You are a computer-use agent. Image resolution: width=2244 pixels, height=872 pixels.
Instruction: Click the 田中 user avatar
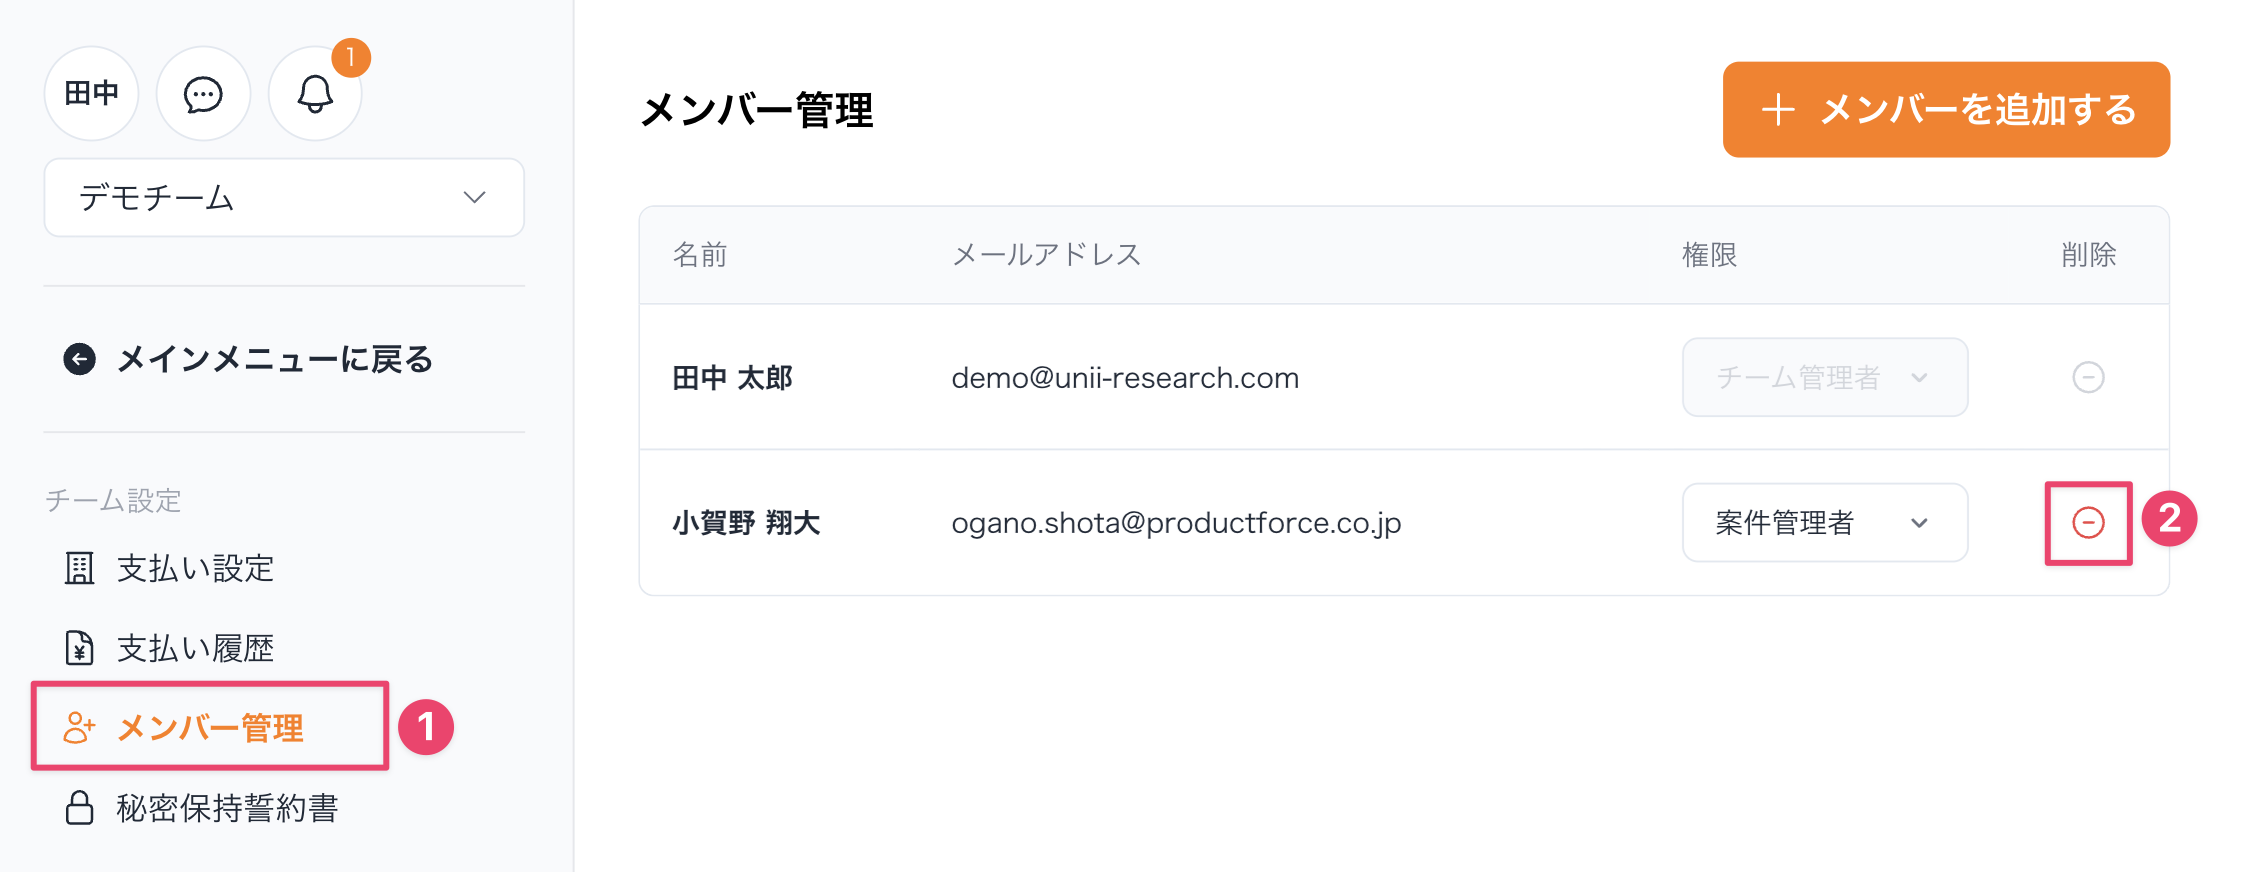click(x=91, y=94)
